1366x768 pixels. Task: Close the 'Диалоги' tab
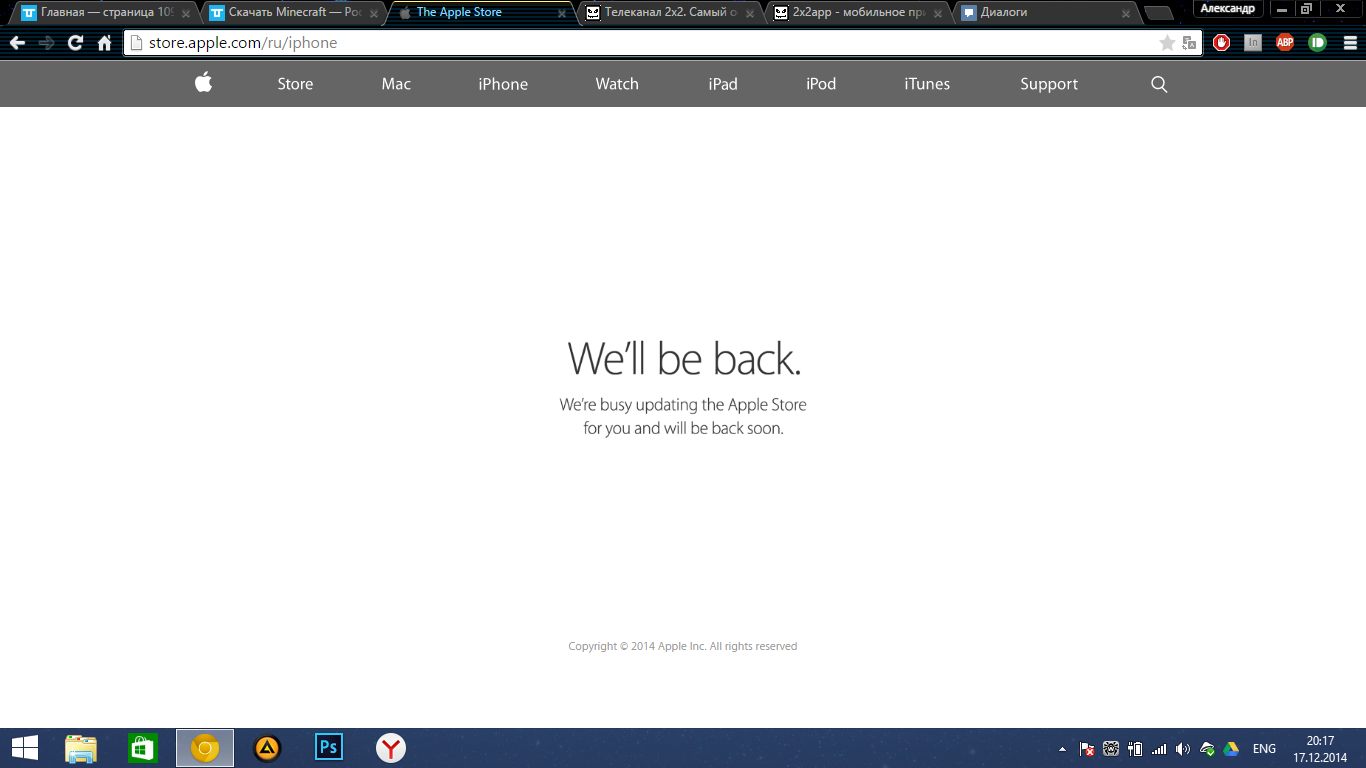point(1125,14)
